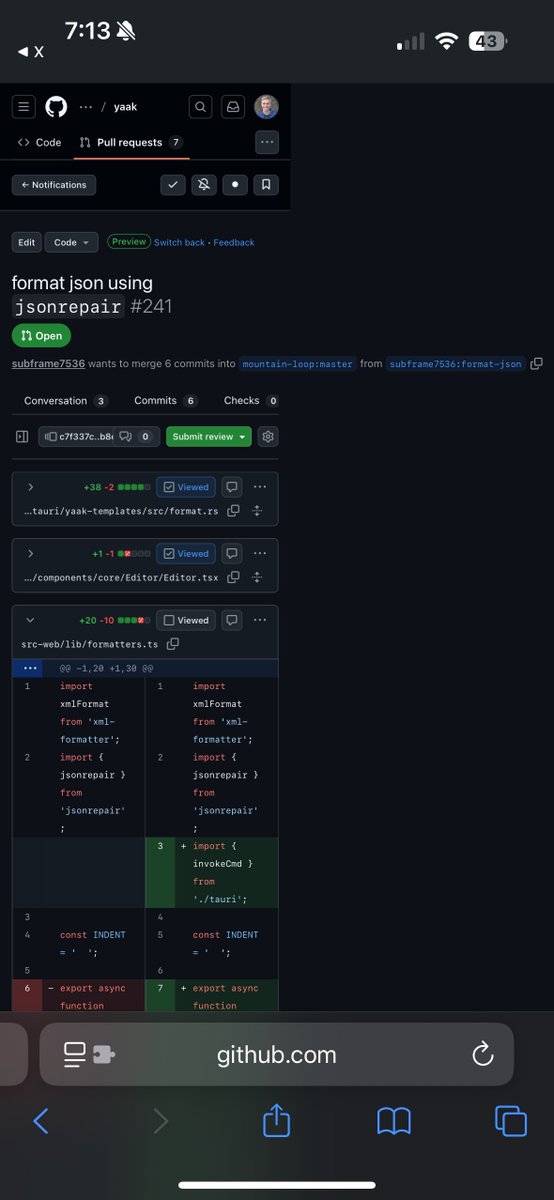This screenshot has width=554, height=1200.
Task: Comment on Editor.tsx file
Action: [x=231, y=553]
